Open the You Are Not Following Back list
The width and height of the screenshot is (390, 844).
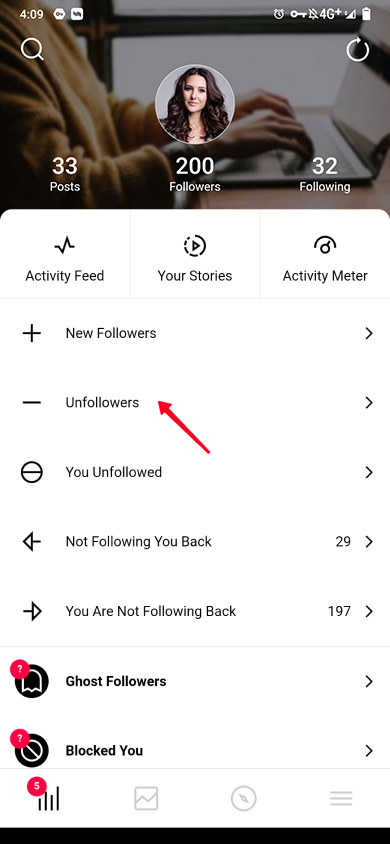pos(195,611)
